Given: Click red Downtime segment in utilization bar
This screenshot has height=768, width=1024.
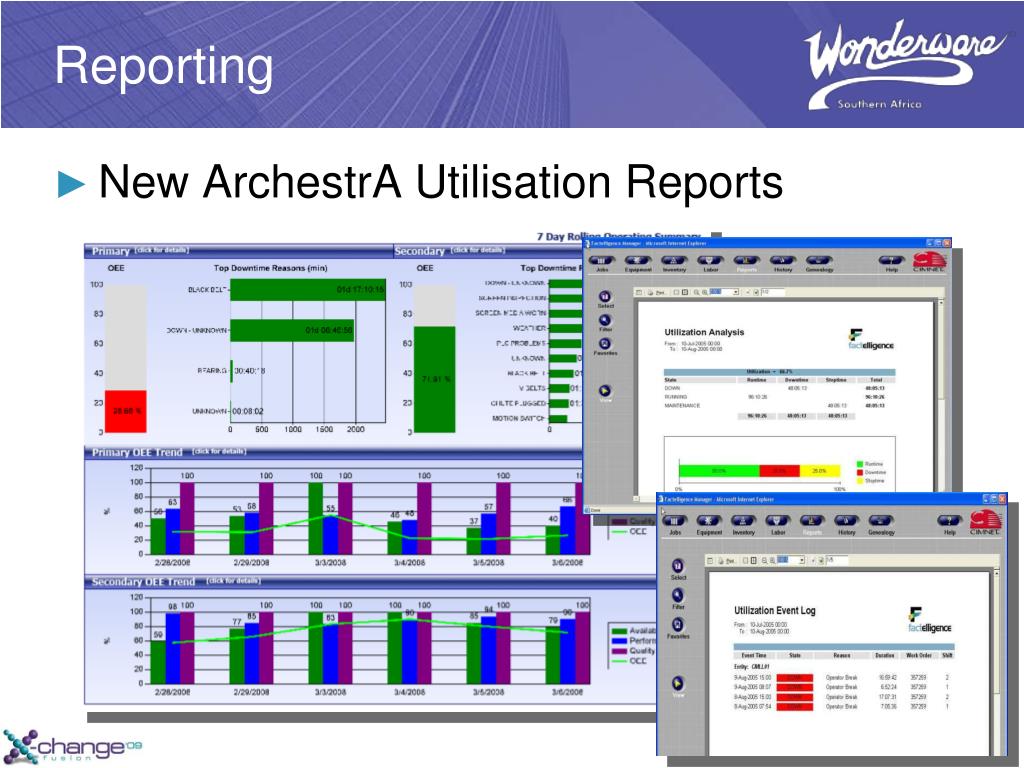Looking at the screenshot, I should (x=779, y=471).
